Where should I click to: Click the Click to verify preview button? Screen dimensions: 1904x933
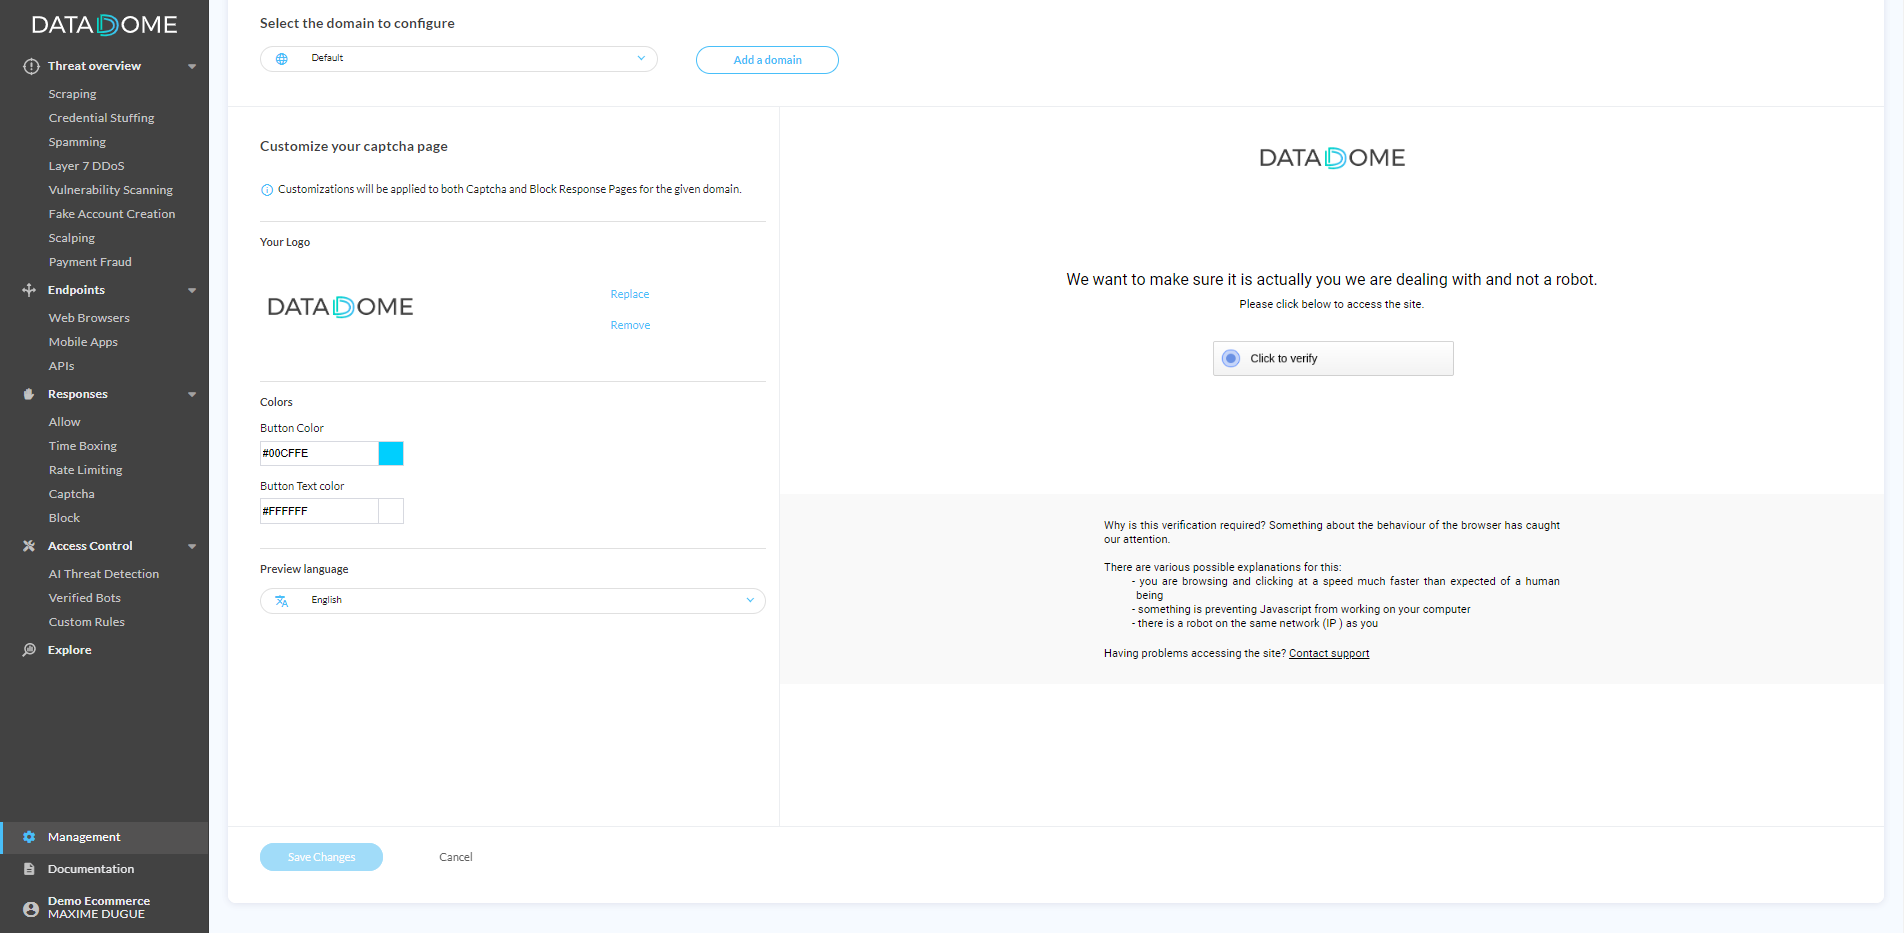pyautogui.click(x=1333, y=358)
